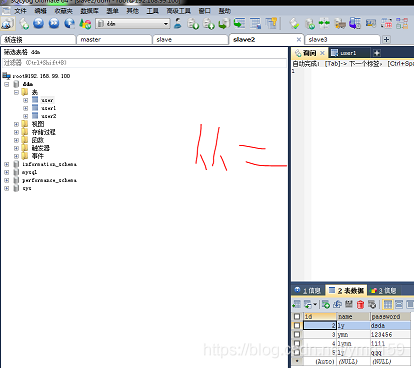Viewport: 414px width, 368px height.
Task: Open the dropdown arrow in results toolbar
Action: click(315, 304)
